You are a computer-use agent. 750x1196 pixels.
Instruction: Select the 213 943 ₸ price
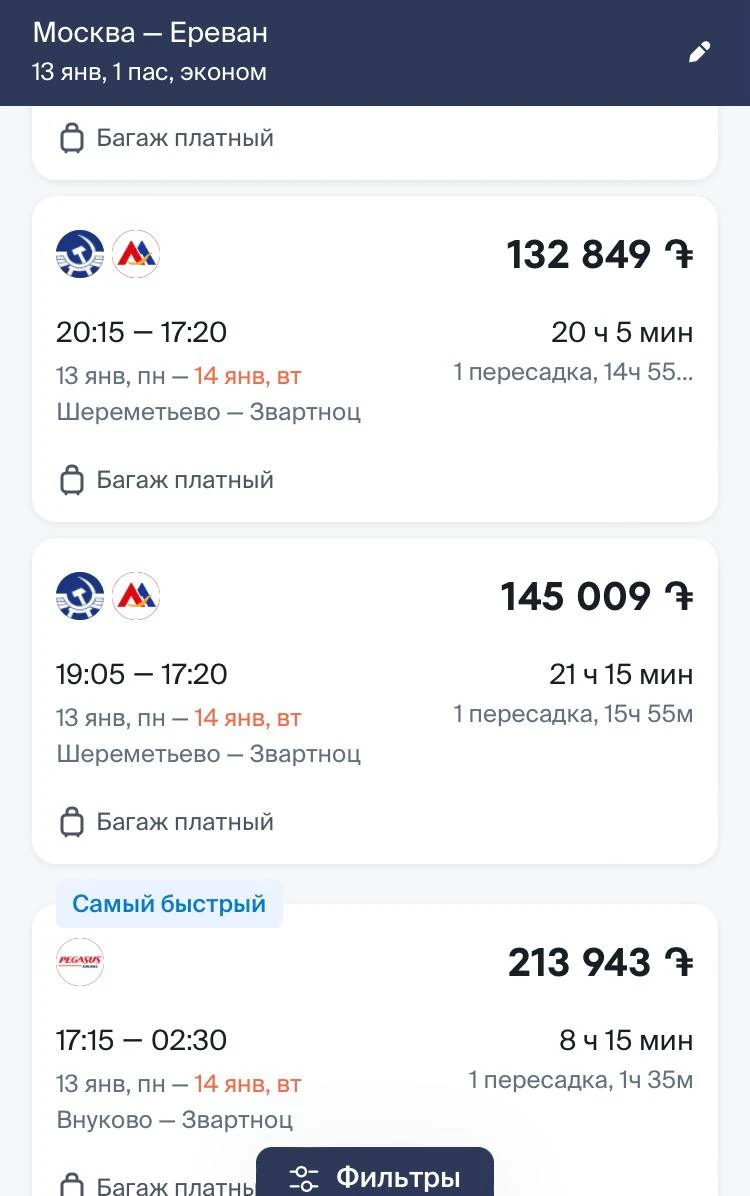[x=600, y=962]
